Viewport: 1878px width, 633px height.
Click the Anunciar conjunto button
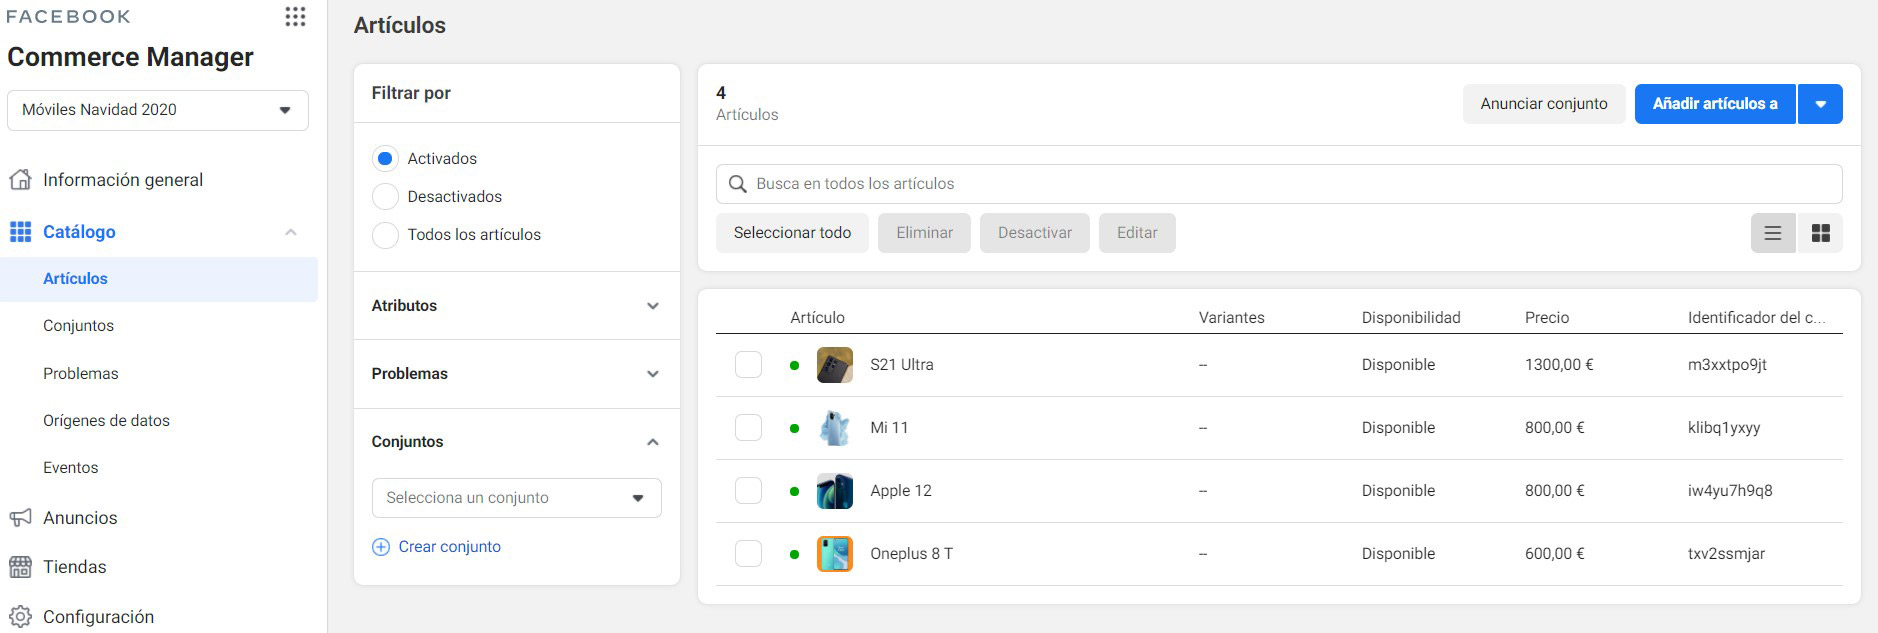tap(1544, 104)
